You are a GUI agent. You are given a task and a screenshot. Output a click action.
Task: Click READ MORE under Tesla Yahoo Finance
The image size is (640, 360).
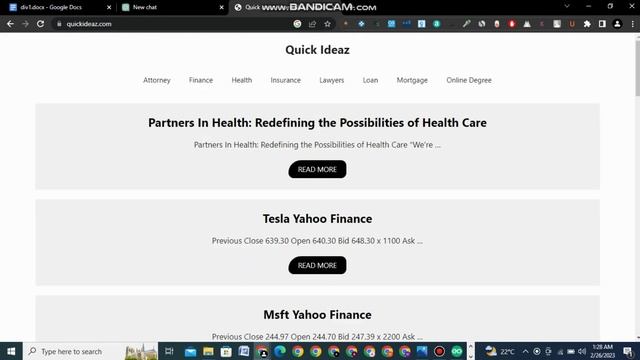point(317,265)
